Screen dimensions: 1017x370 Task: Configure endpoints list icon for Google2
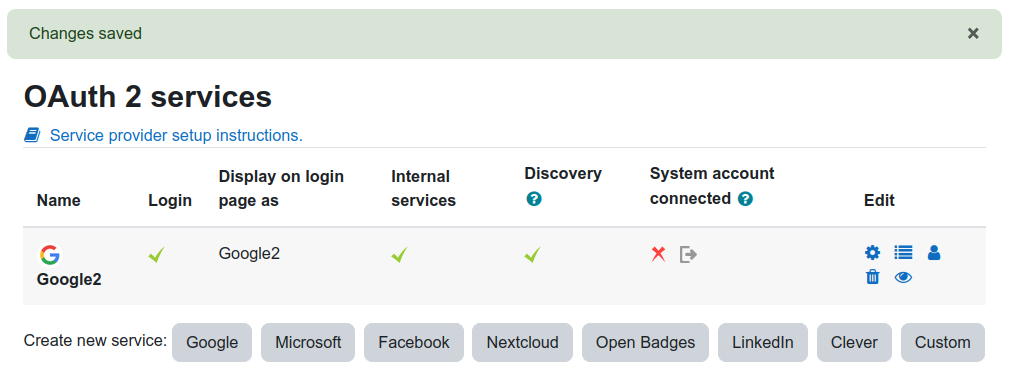(x=903, y=252)
